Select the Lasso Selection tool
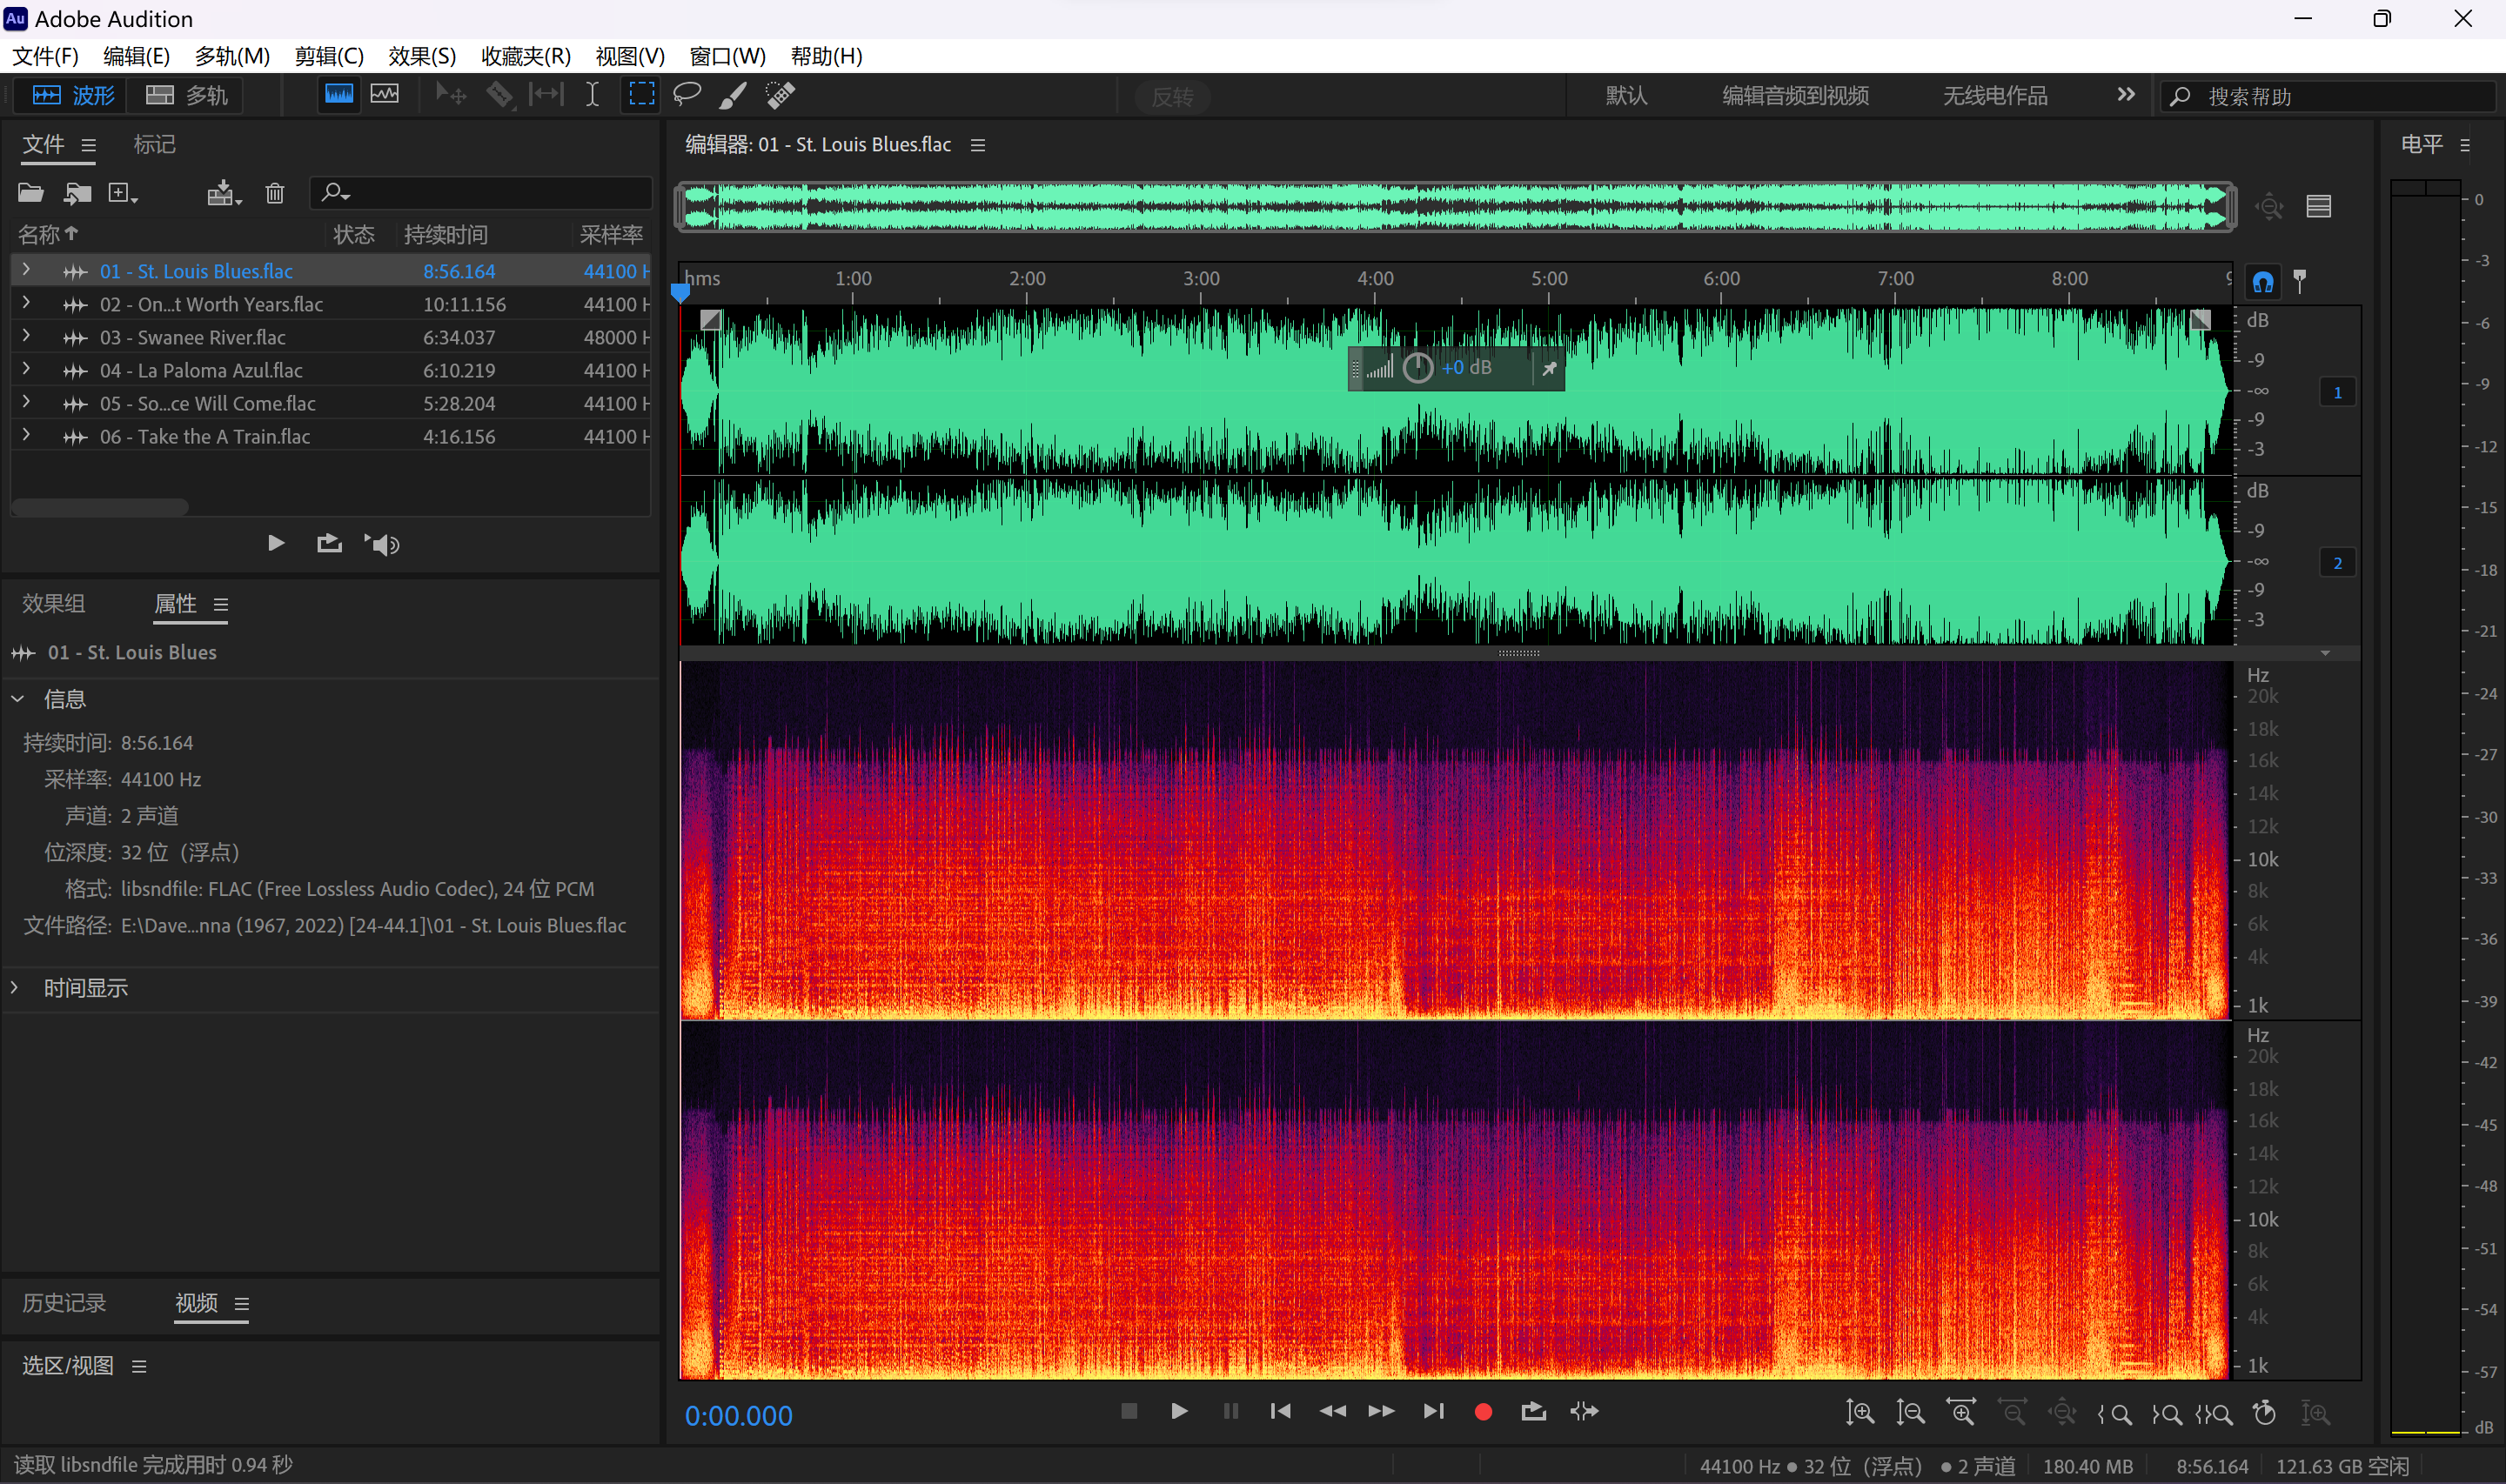The height and width of the screenshot is (1484, 2506). [687, 95]
